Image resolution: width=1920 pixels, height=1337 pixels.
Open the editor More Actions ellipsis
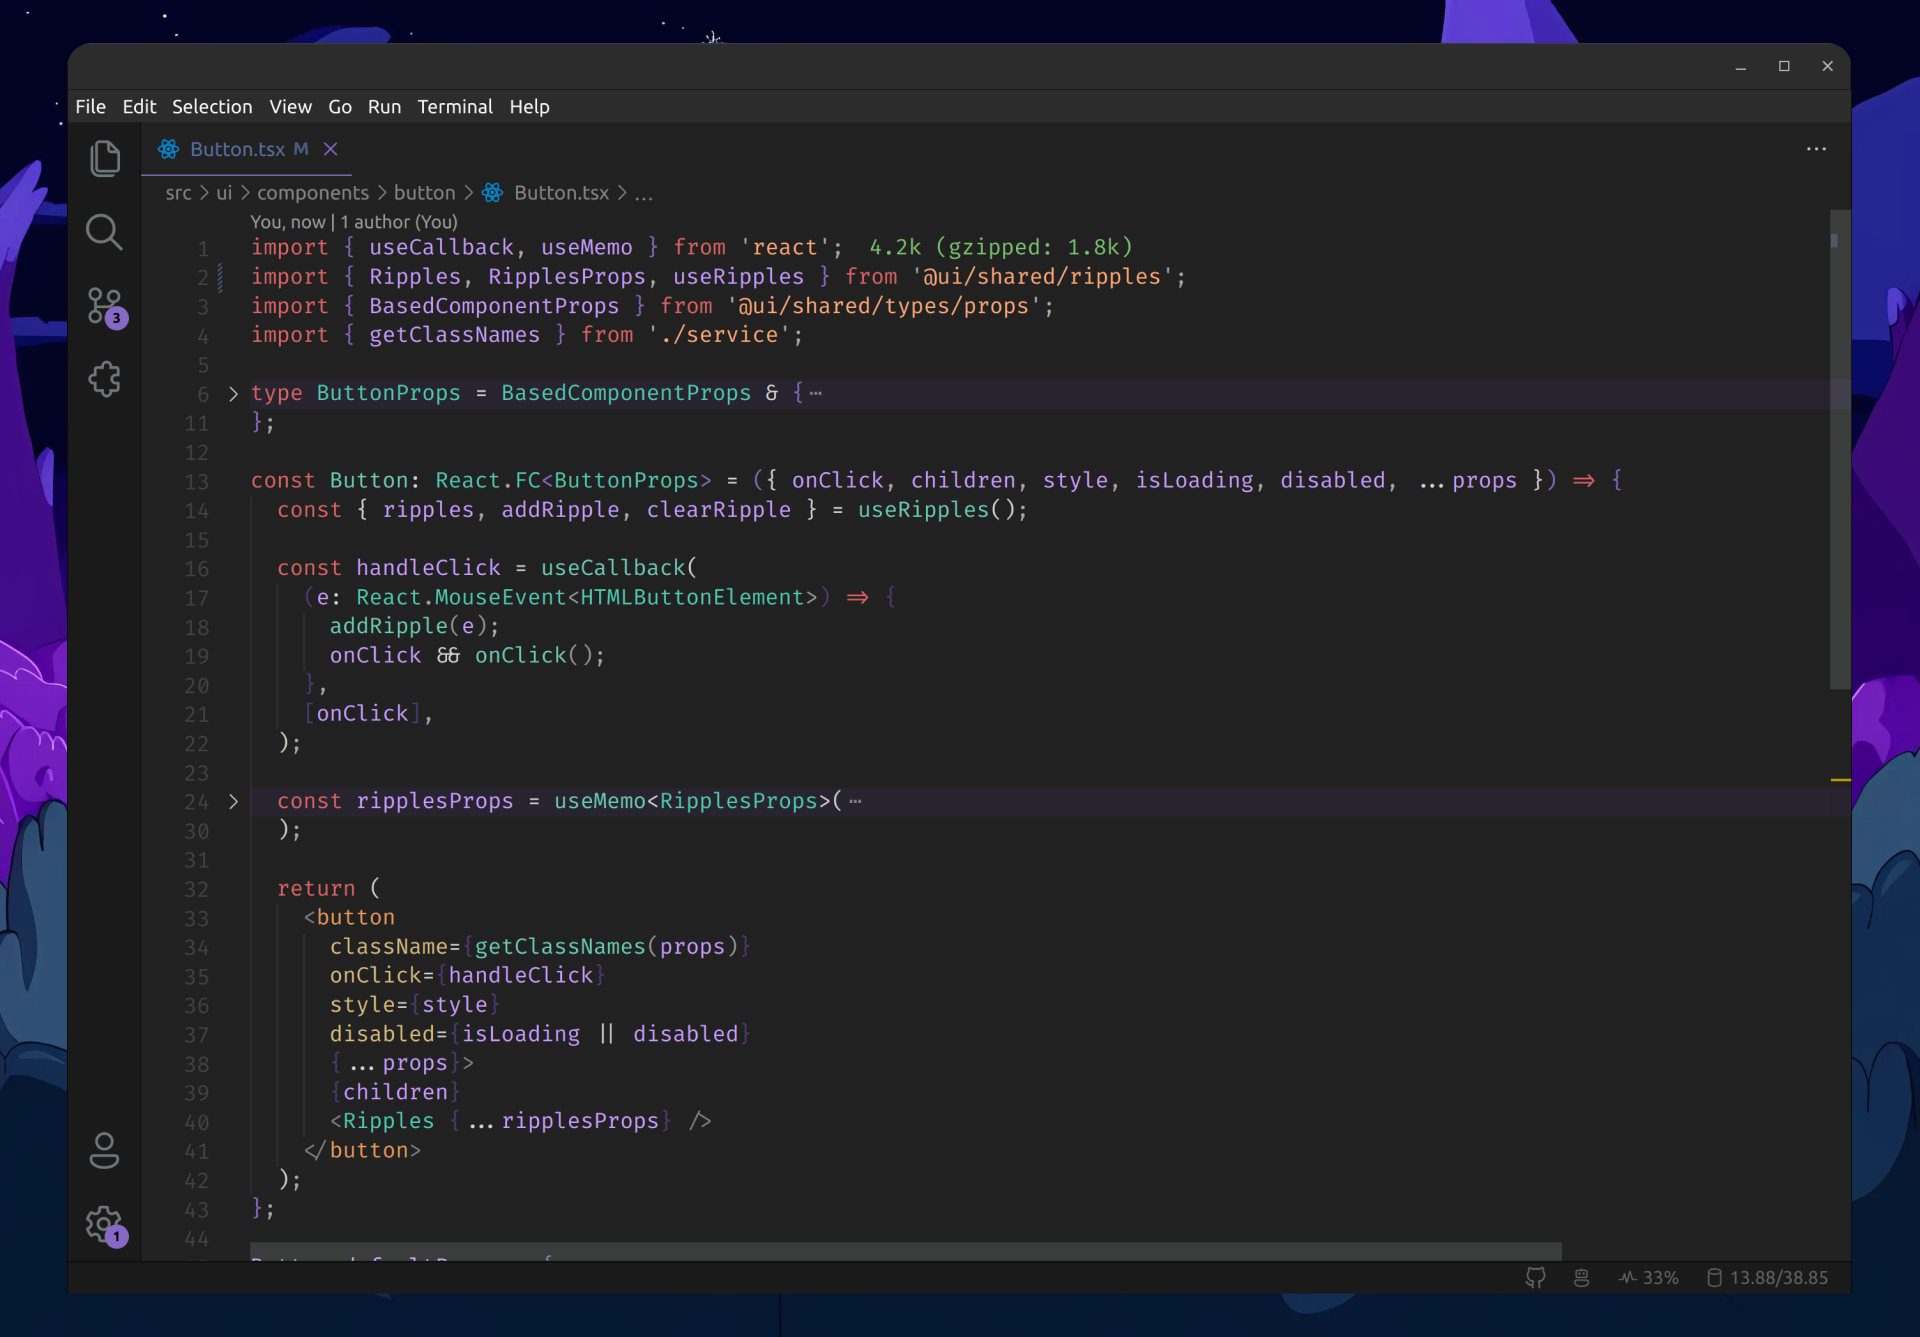[x=1816, y=149]
